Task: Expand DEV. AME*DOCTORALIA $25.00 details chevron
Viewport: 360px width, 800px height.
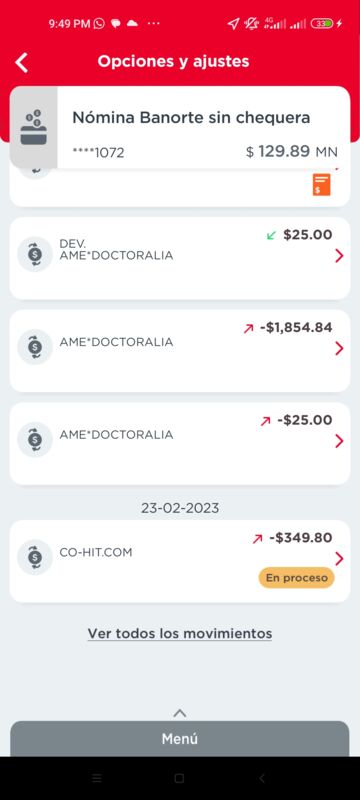Action: (339, 256)
